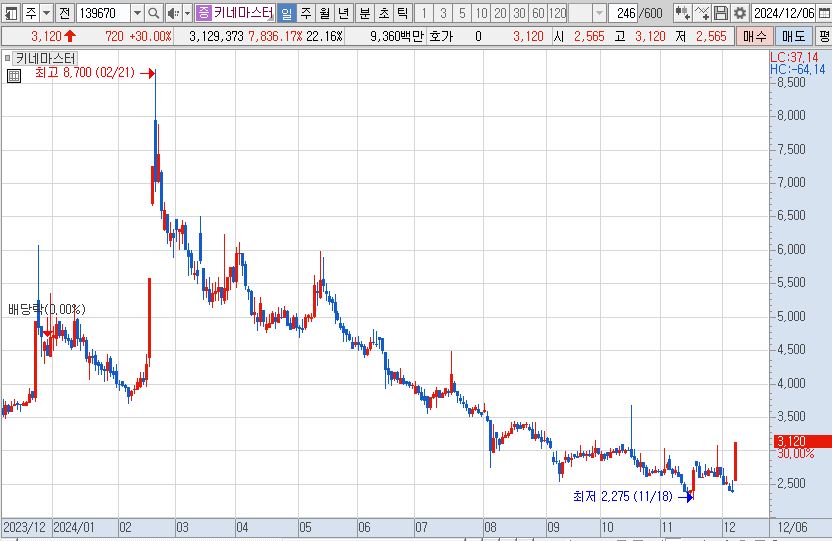Click the 키네마스터 stock name in toolbar
The height and width of the screenshot is (541, 832).
pyautogui.click(x=243, y=13)
